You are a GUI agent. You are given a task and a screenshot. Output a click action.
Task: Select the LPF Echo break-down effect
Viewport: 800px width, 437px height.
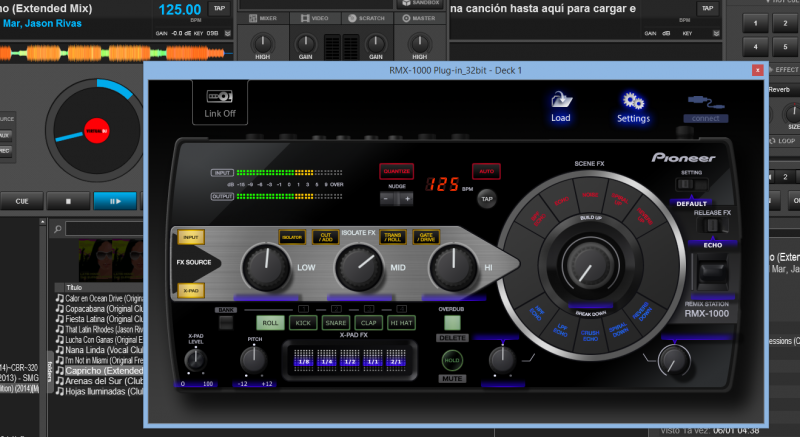coord(561,329)
